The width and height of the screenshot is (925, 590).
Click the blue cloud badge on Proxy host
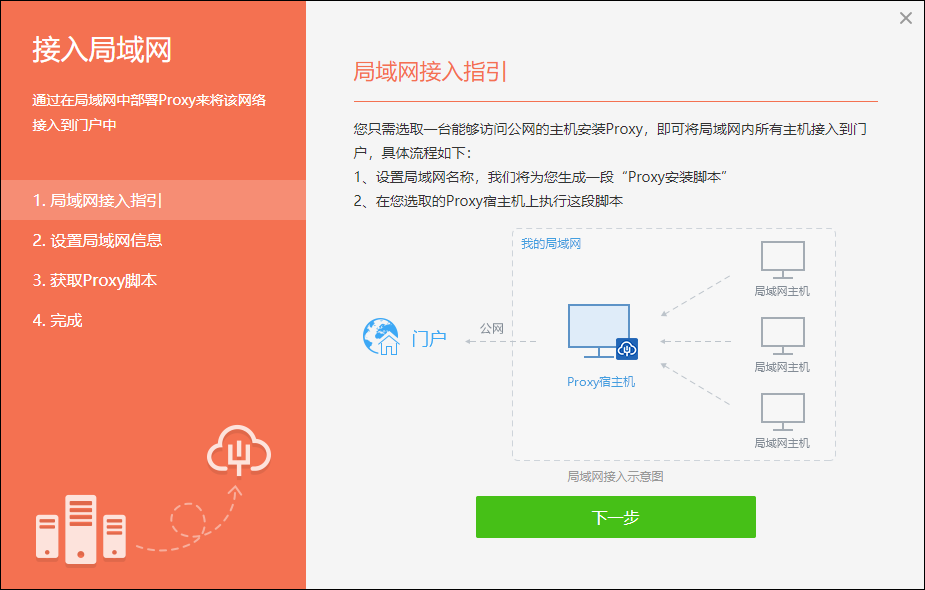pyautogui.click(x=626, y=349)
